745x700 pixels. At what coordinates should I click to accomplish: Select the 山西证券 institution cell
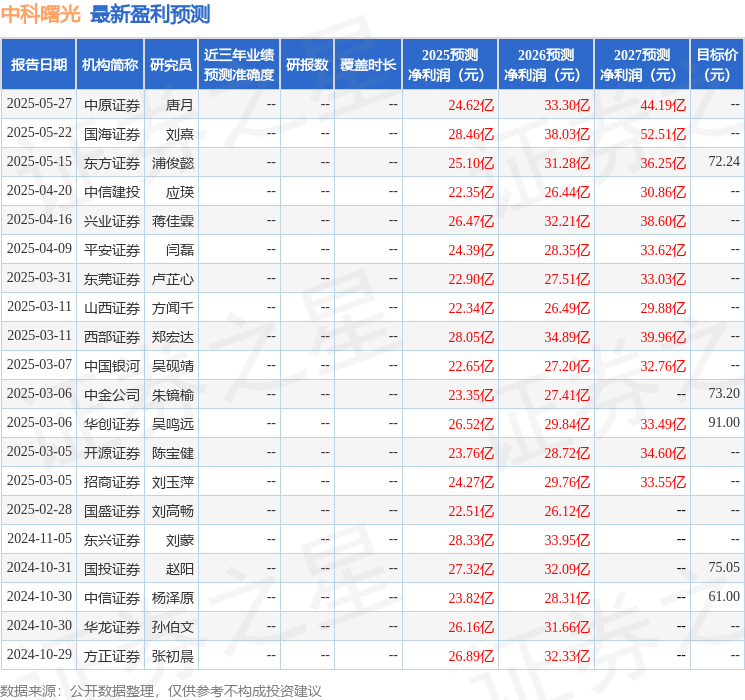coord(112,308)
